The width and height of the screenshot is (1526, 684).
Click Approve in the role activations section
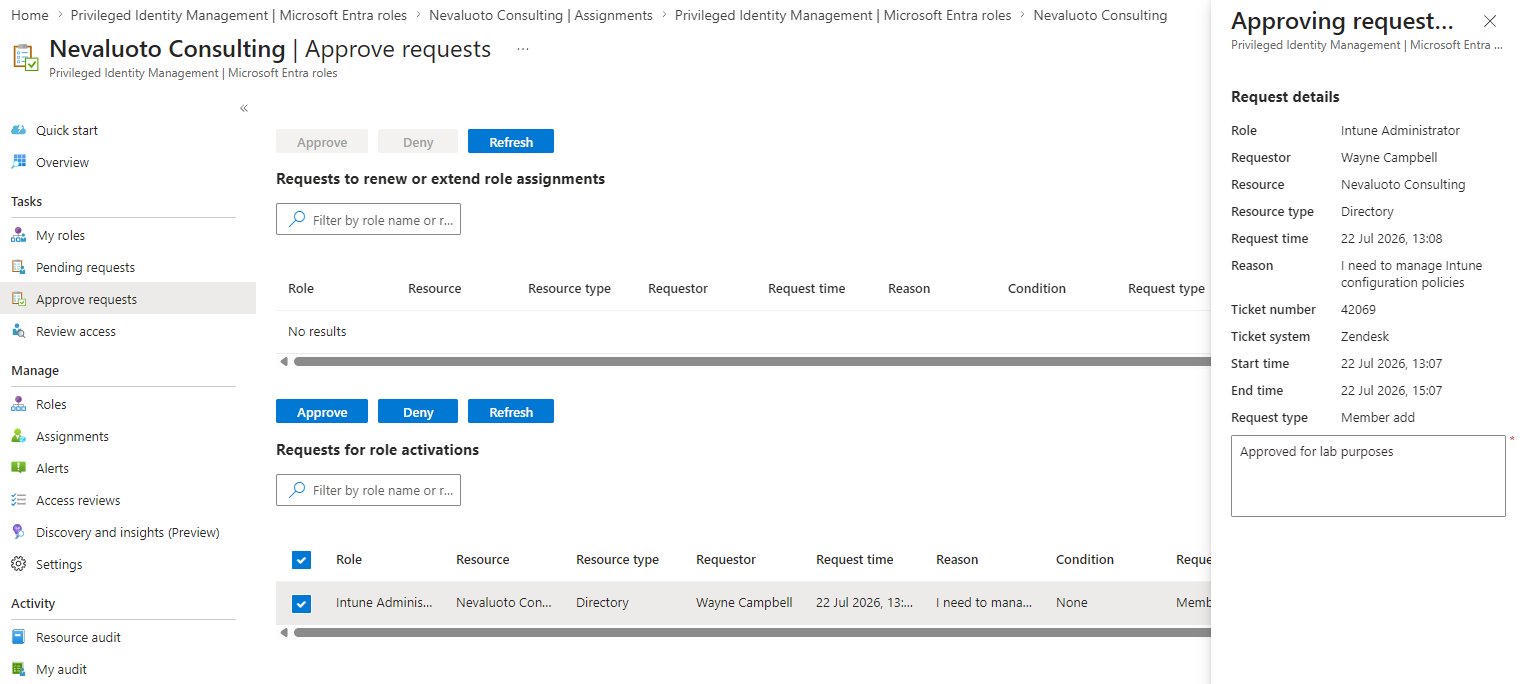point(322,412)
